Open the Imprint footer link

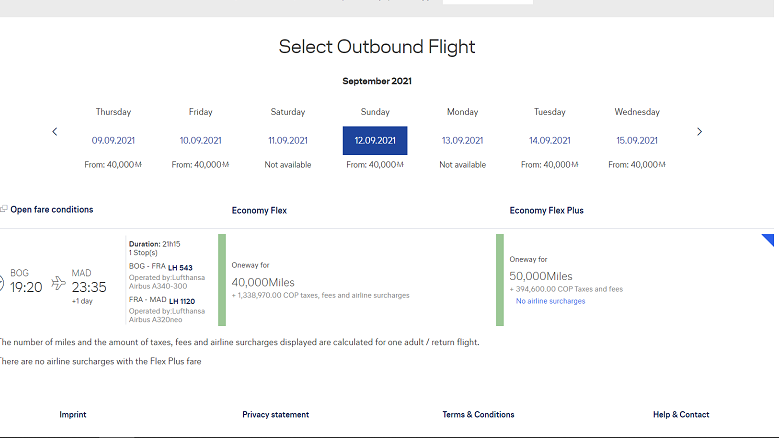tap(73, 414)
